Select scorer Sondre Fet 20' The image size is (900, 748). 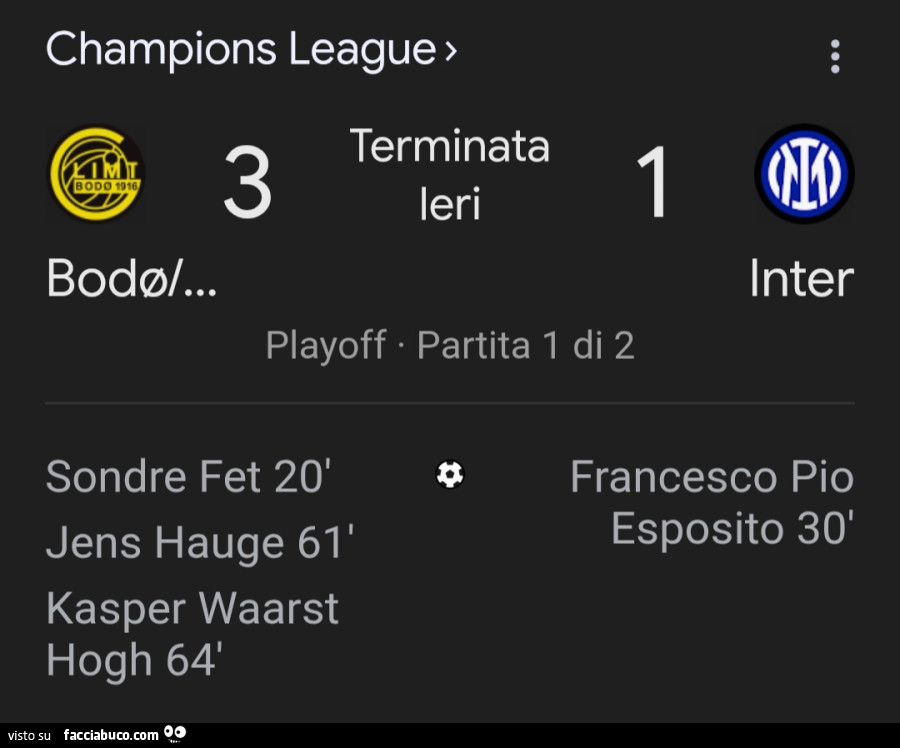point(188,477)
